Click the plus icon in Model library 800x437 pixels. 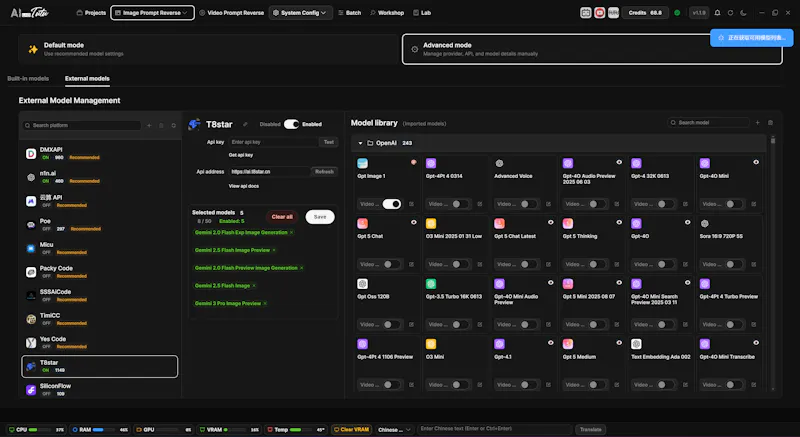point(758,122)
